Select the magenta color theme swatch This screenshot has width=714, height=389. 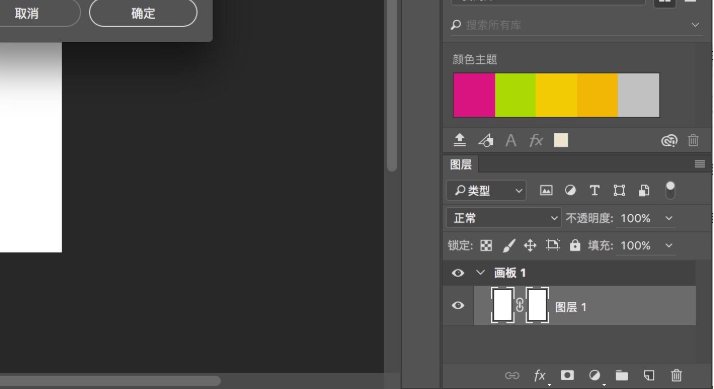[x=474, y=95]
